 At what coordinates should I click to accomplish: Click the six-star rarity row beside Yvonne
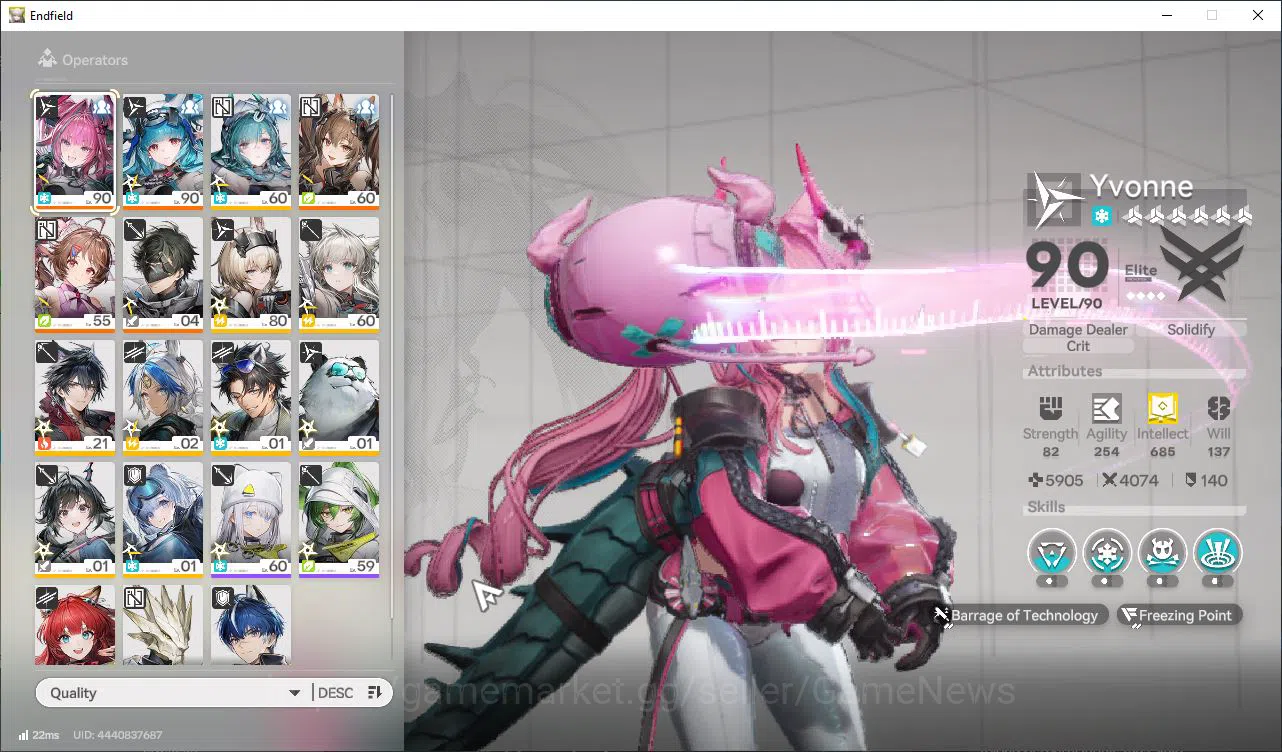1186,216
